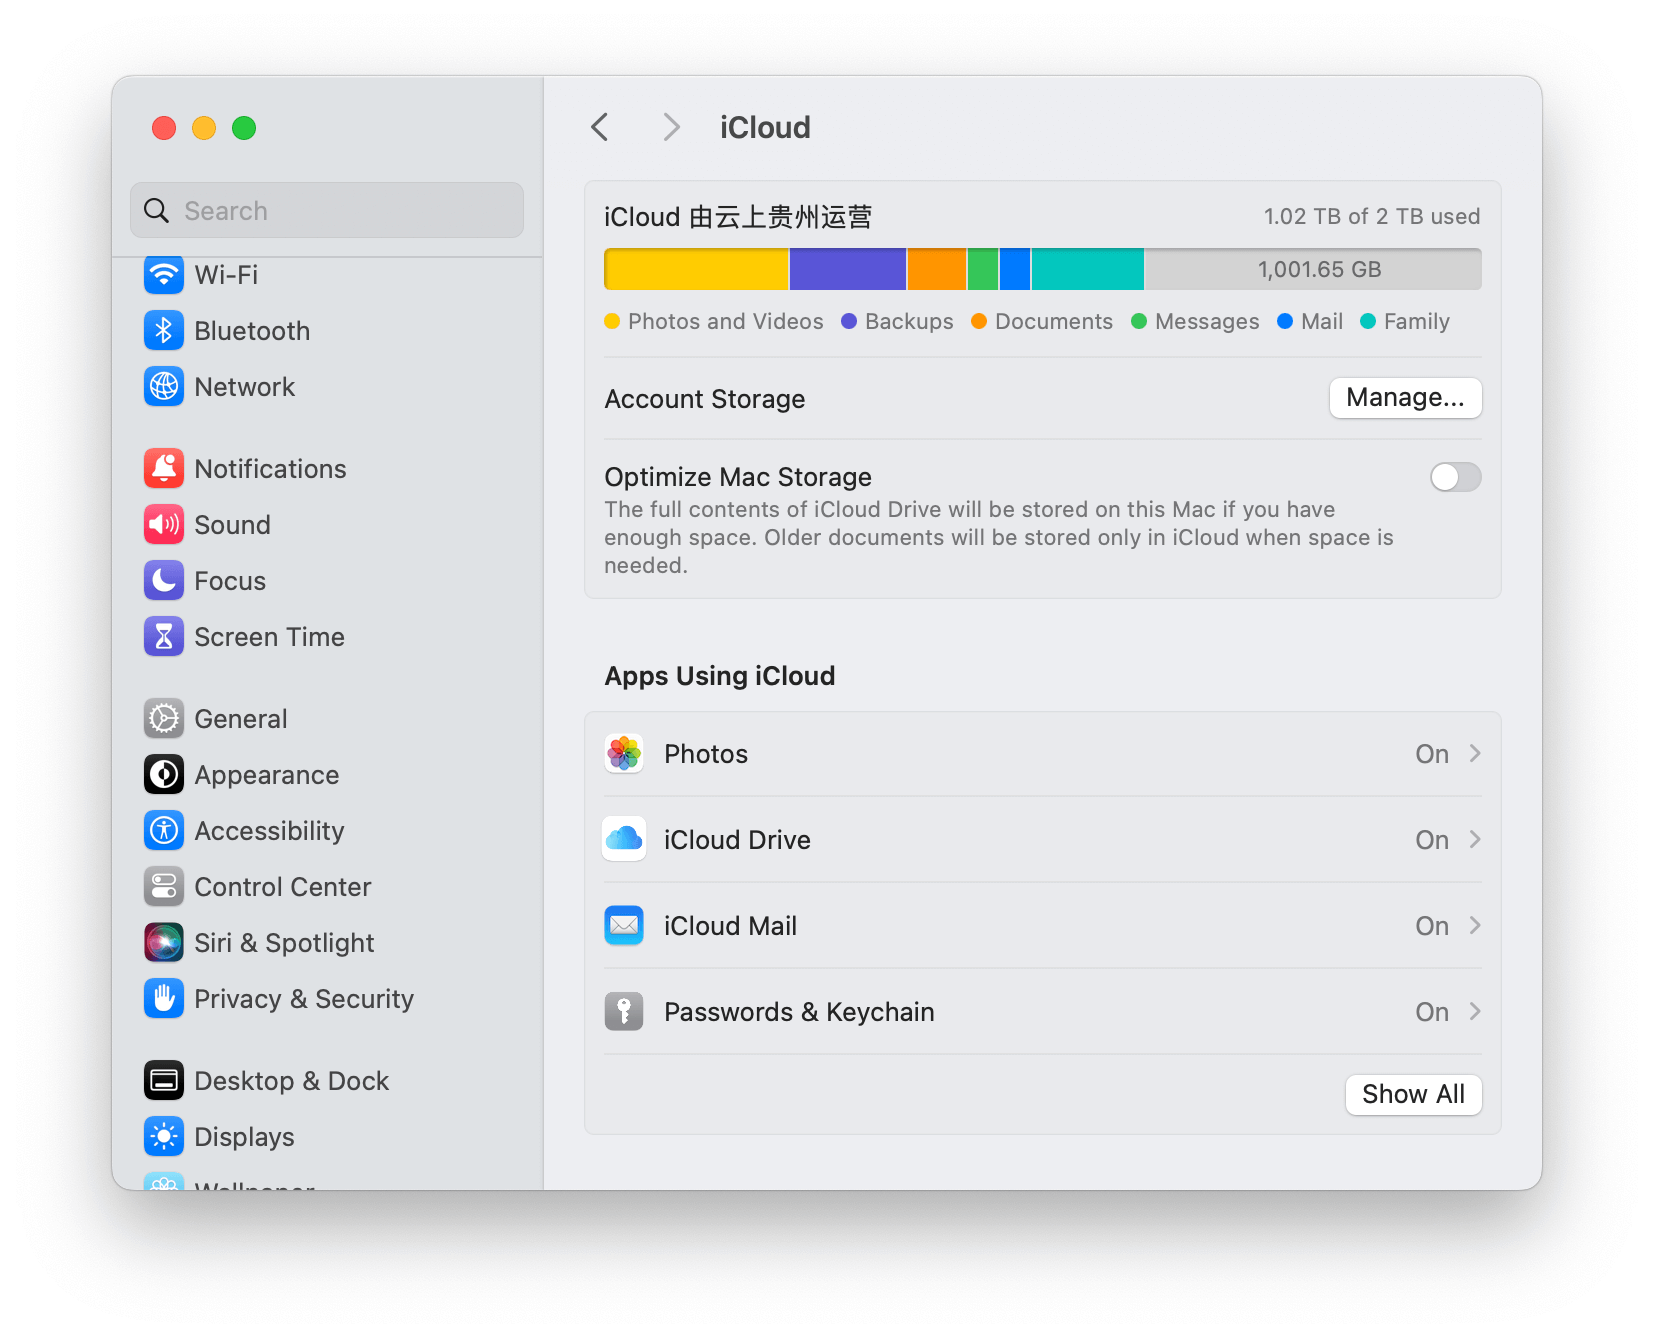Click the iCloud Drive cloud icon
Viewport: 1654px width, 1338px height.
coord(624,840)
